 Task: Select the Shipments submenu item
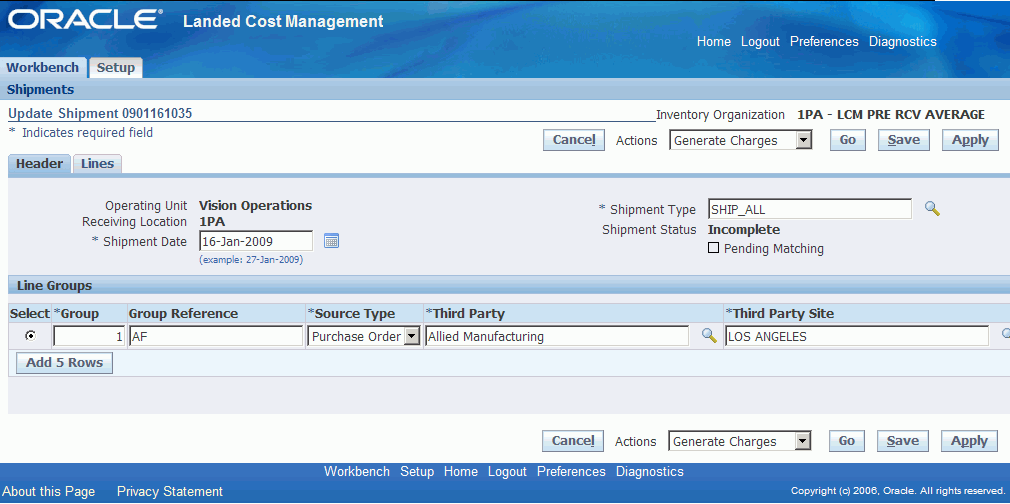tap(41, 90)
